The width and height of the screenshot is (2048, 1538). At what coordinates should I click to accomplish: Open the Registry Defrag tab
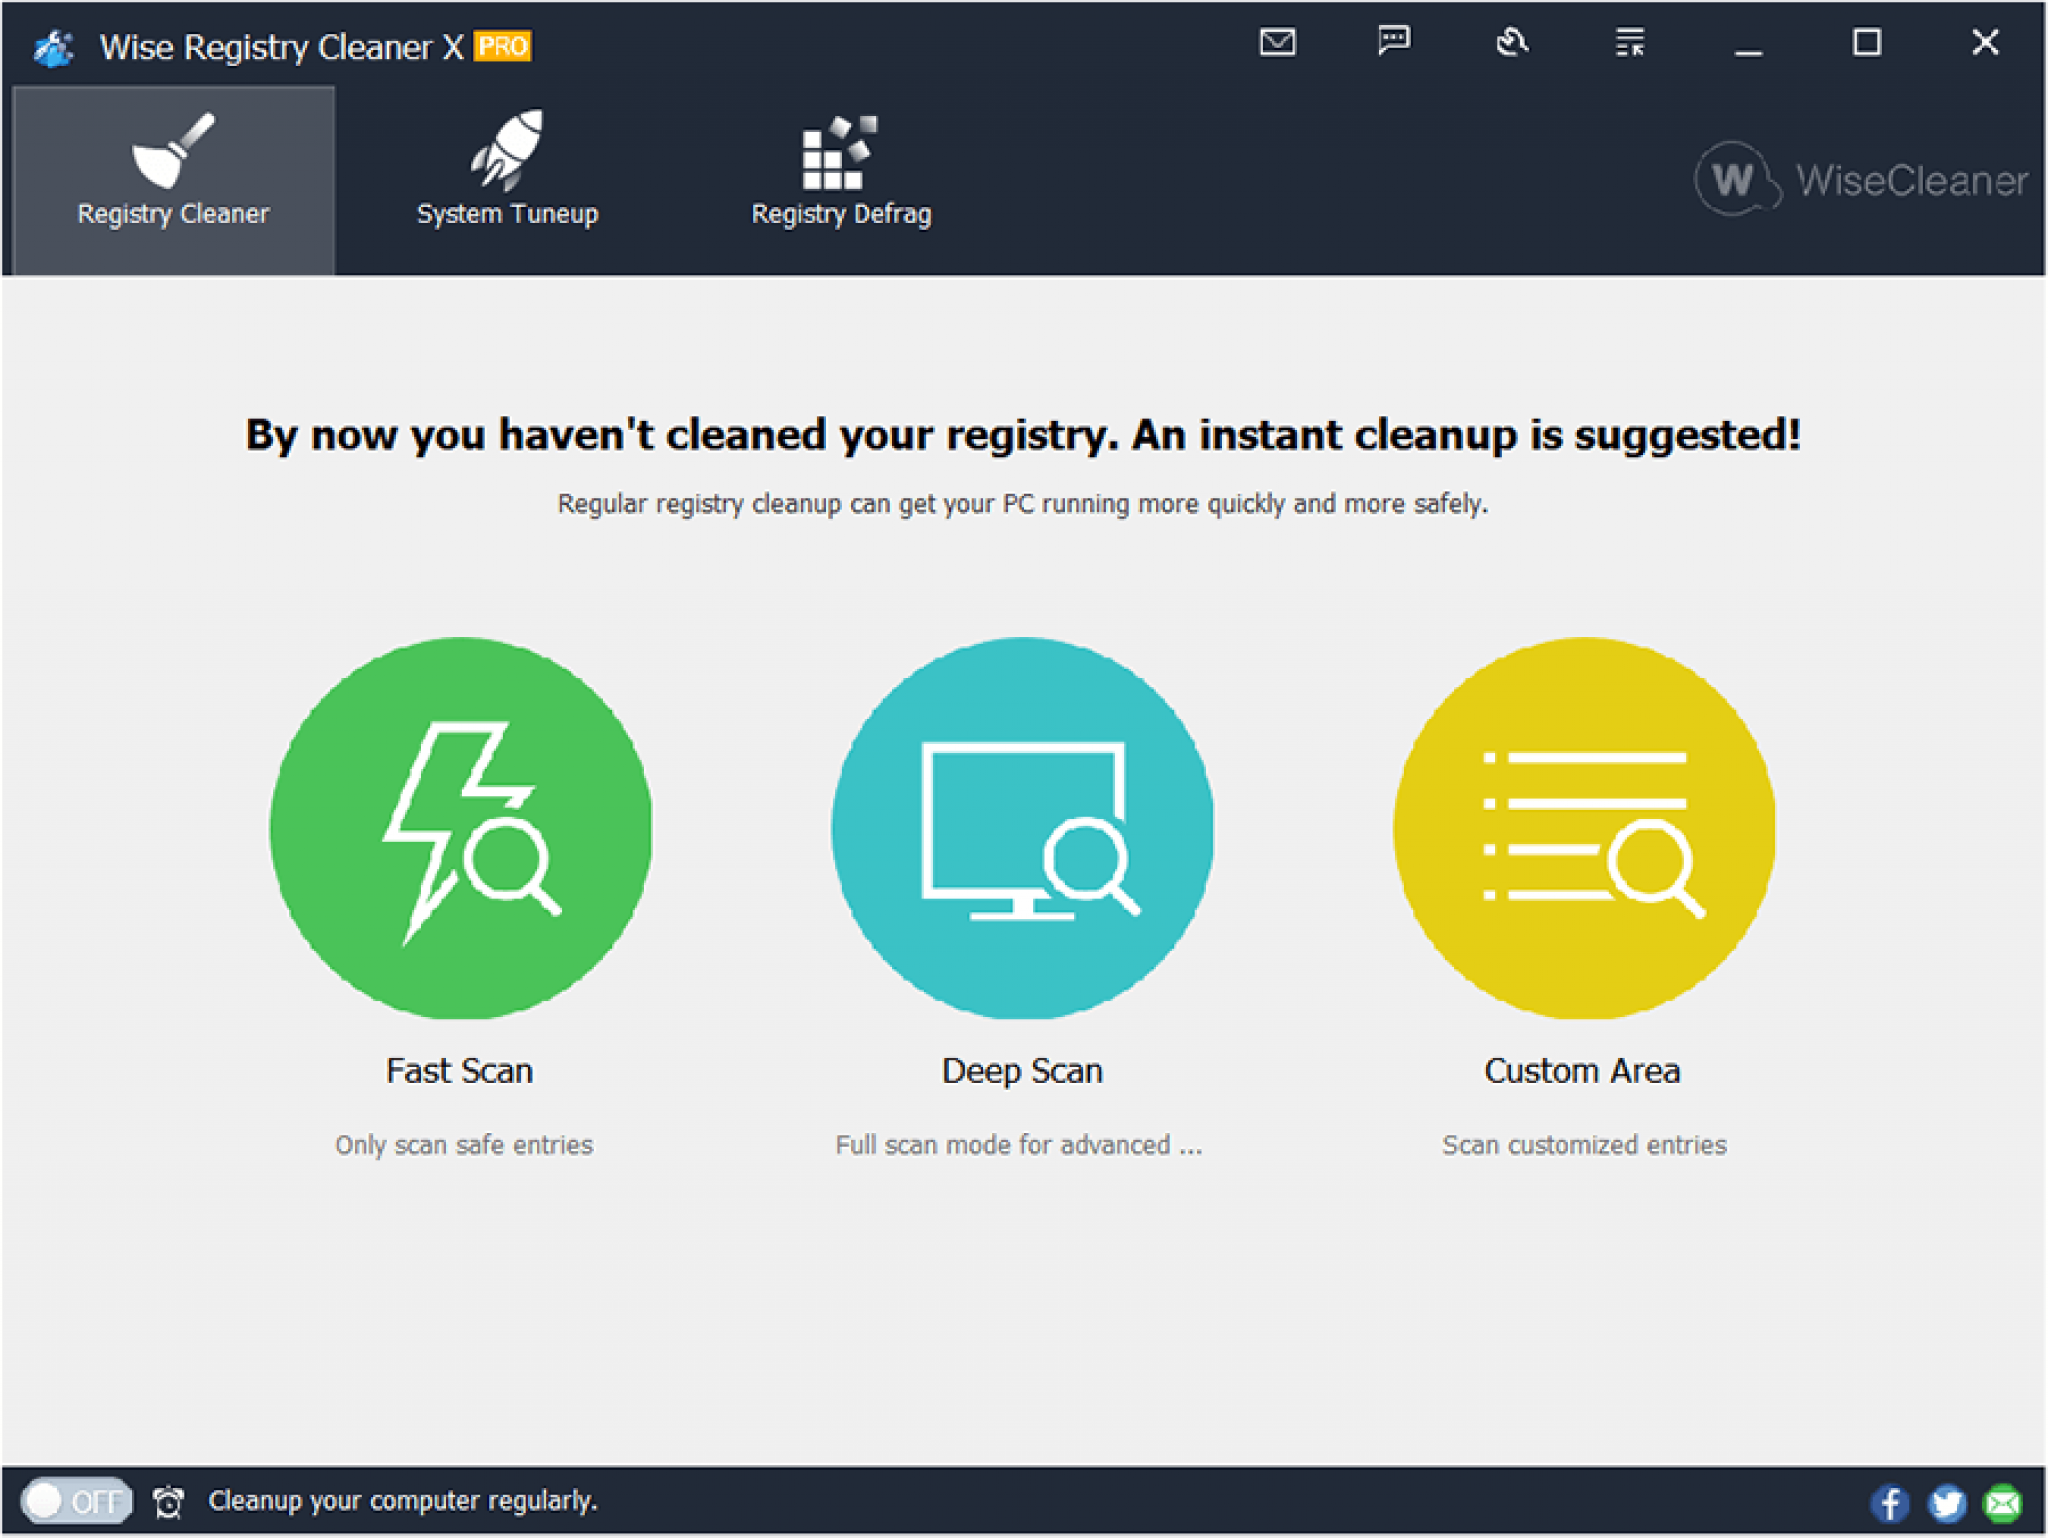coord(841,170)
